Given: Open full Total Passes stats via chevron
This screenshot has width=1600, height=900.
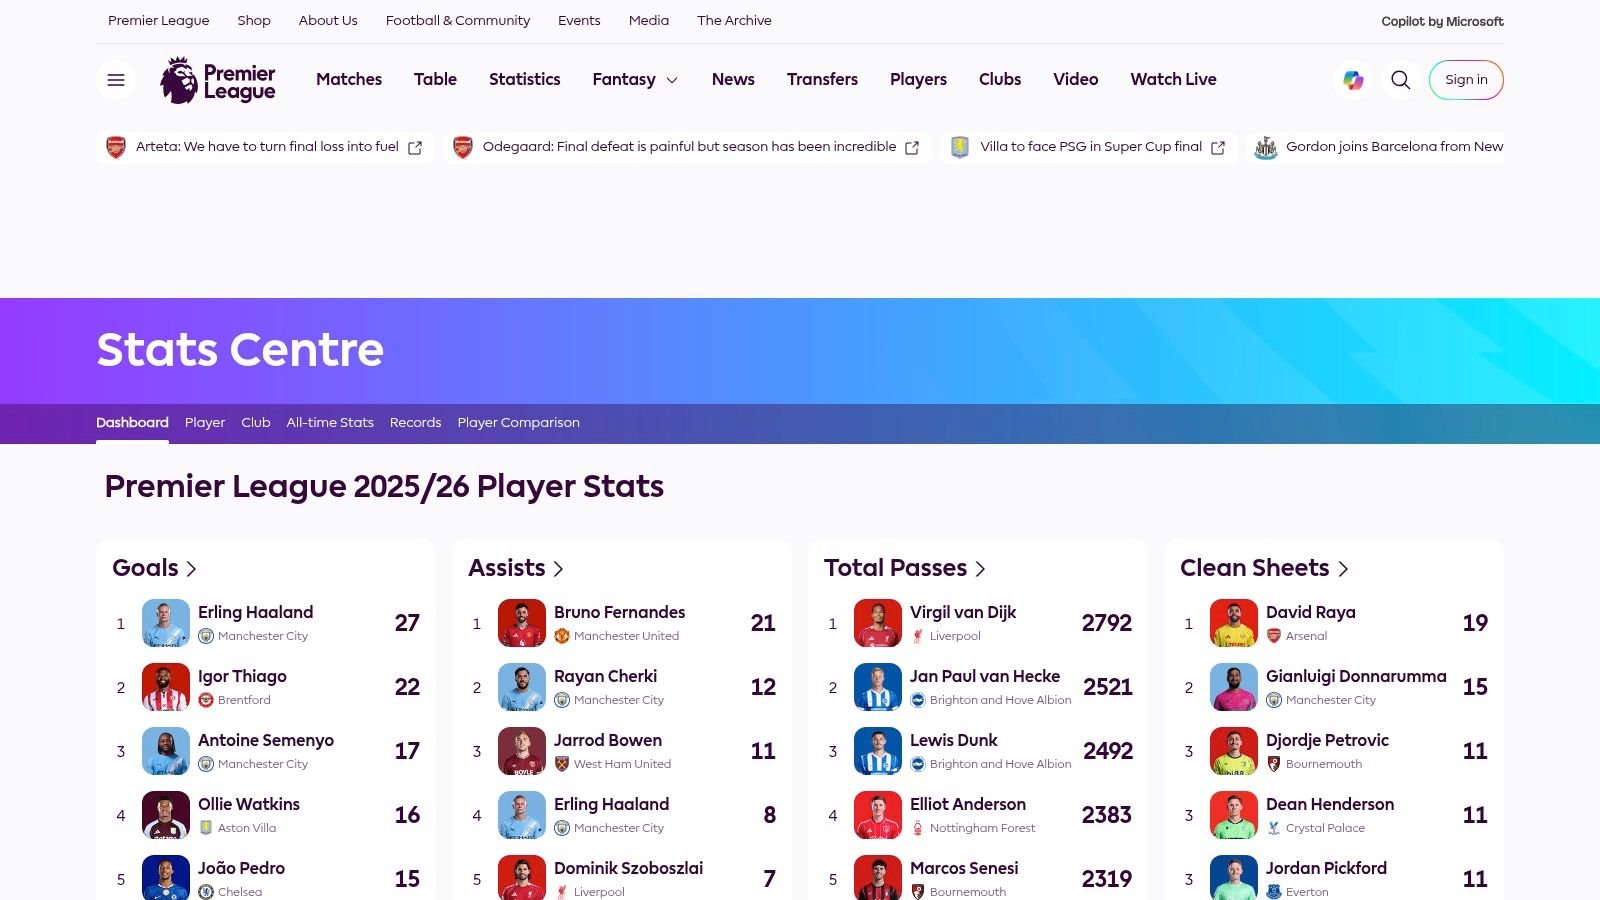Looking at the screenshot, I should (980, 569).
